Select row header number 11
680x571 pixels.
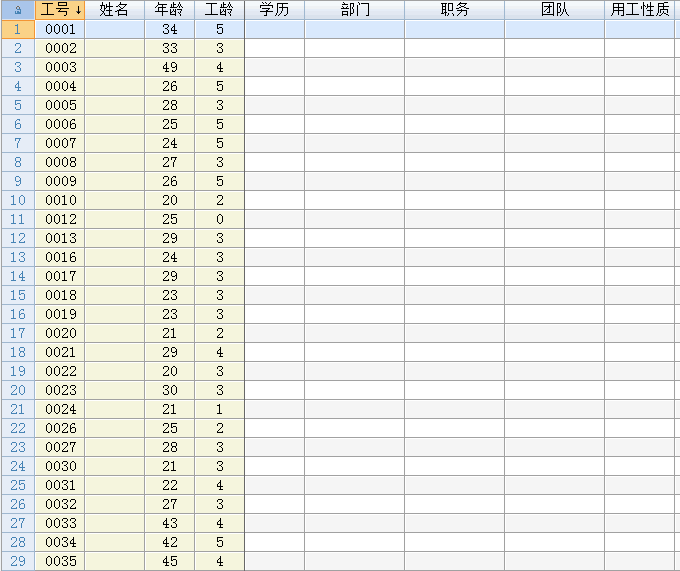coord(18,219)
